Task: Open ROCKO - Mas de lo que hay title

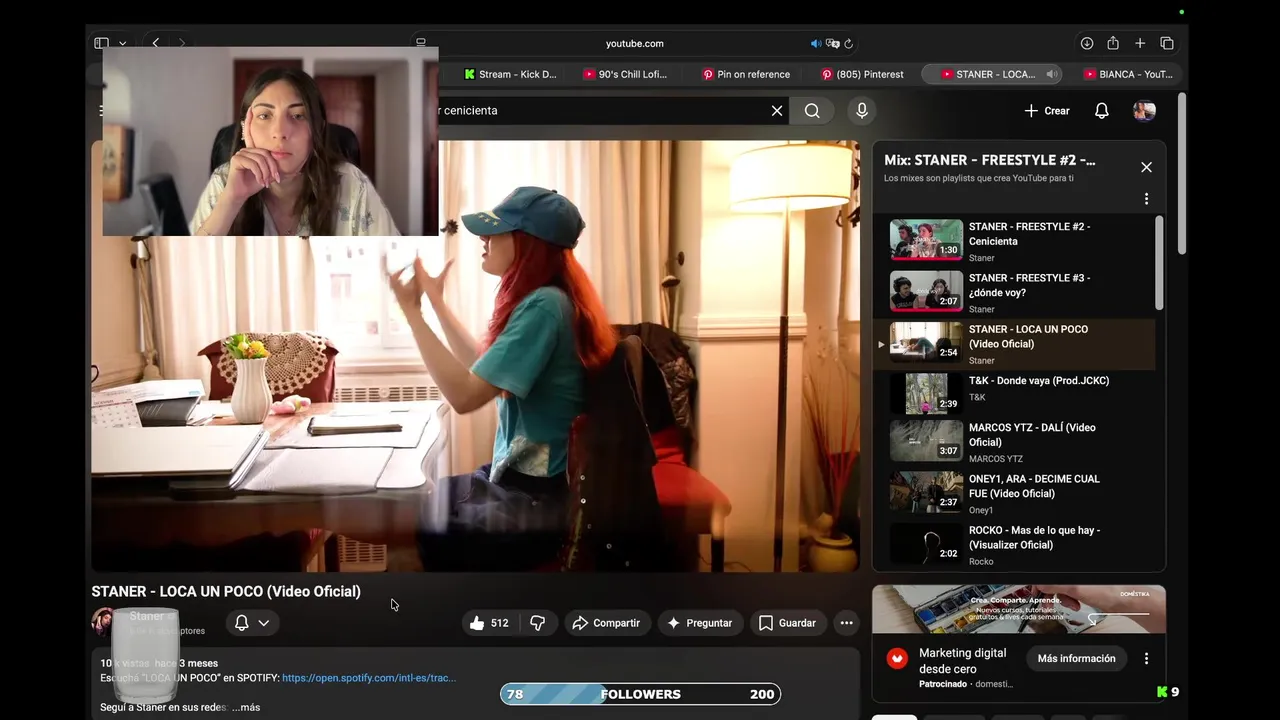Action: 1034,537
